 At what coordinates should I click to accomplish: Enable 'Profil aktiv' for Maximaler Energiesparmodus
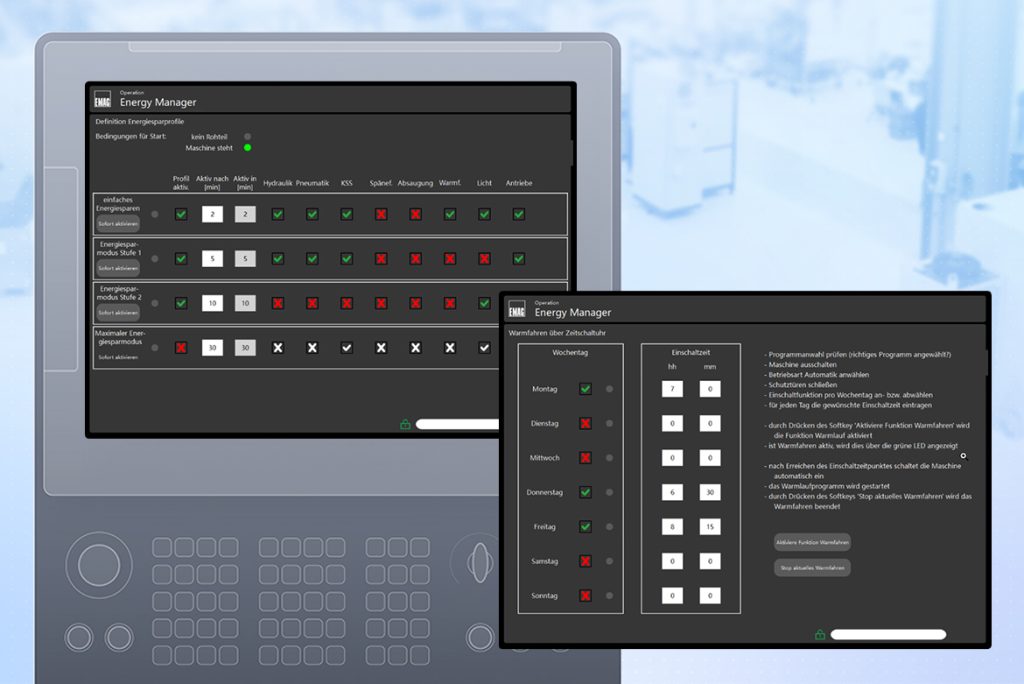[181, 347]
